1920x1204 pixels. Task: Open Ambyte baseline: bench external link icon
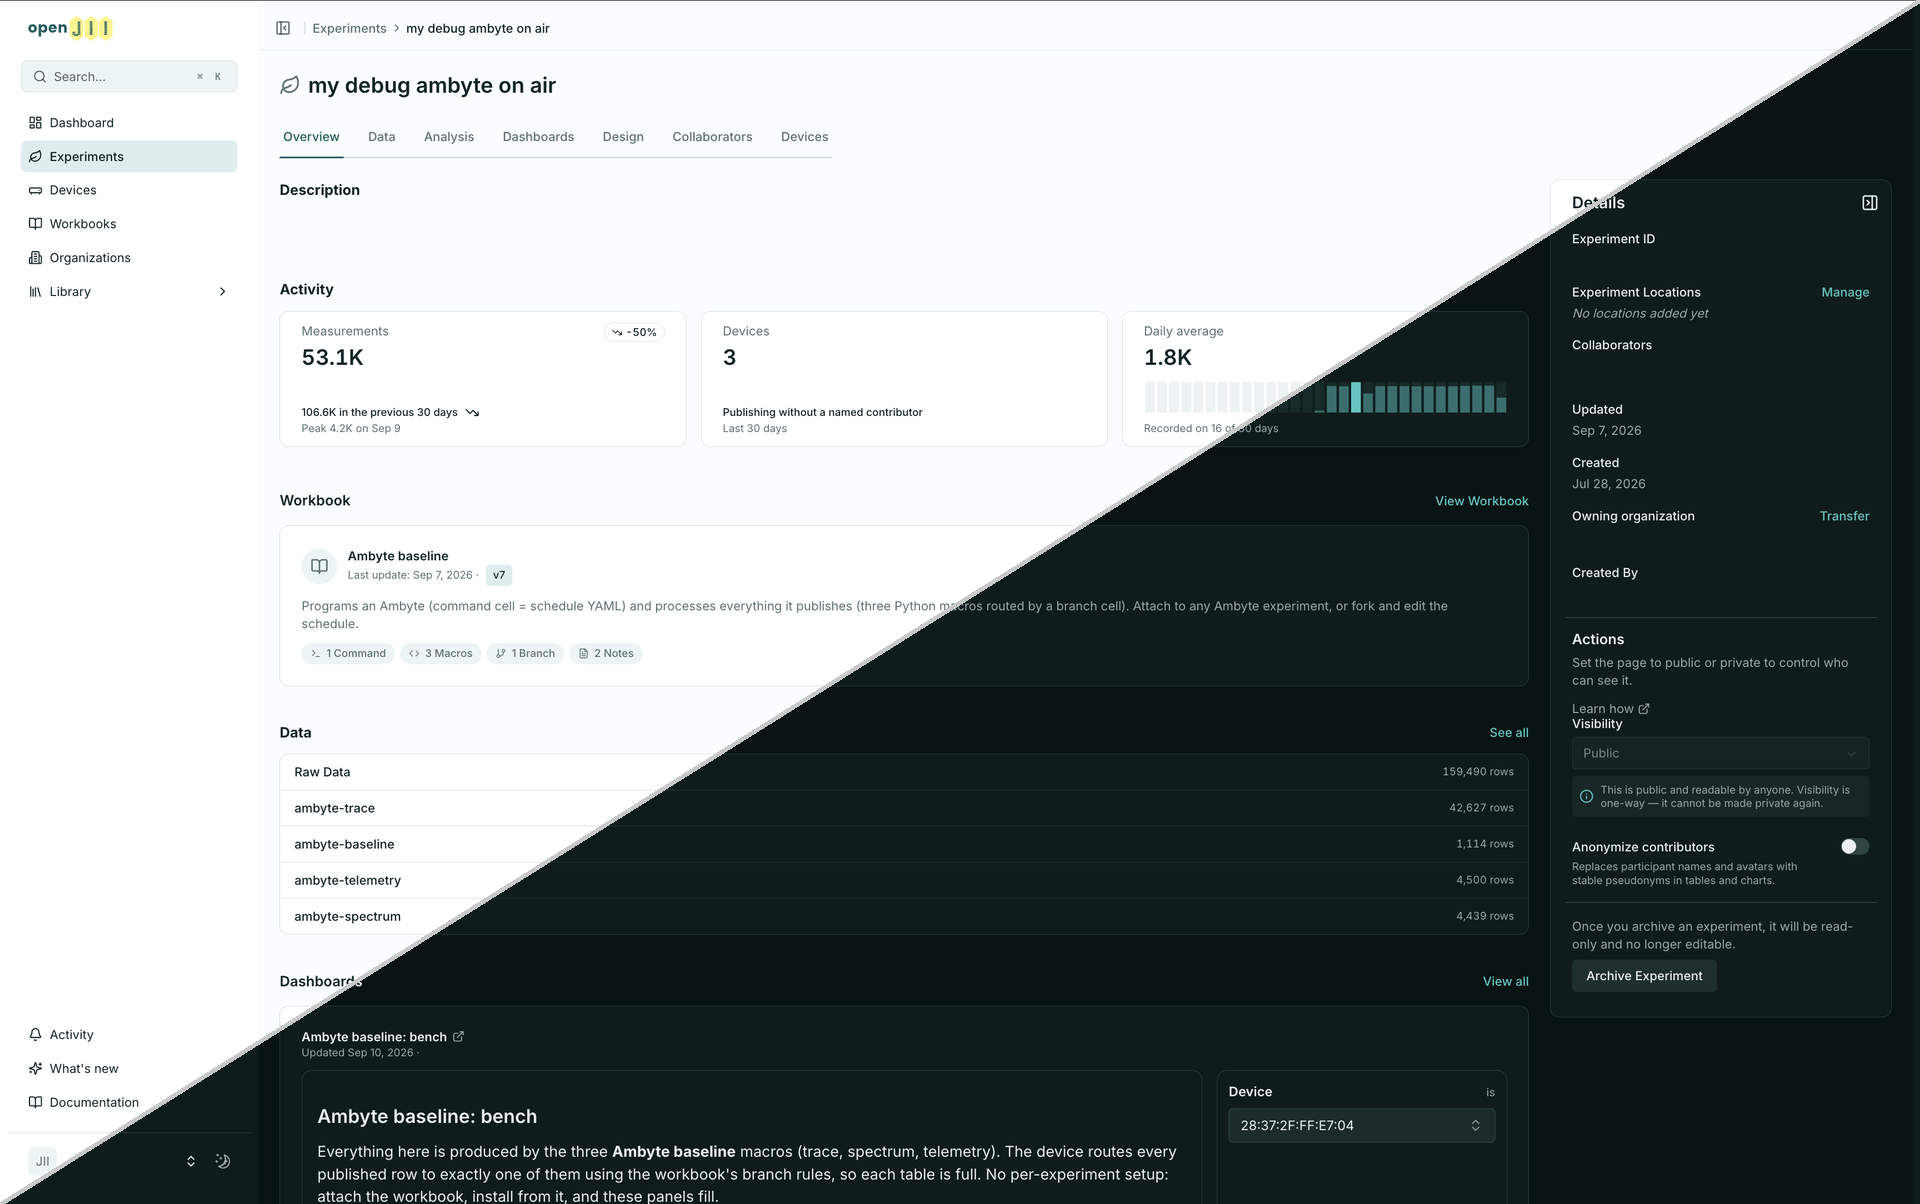[x=458, y=1036]
